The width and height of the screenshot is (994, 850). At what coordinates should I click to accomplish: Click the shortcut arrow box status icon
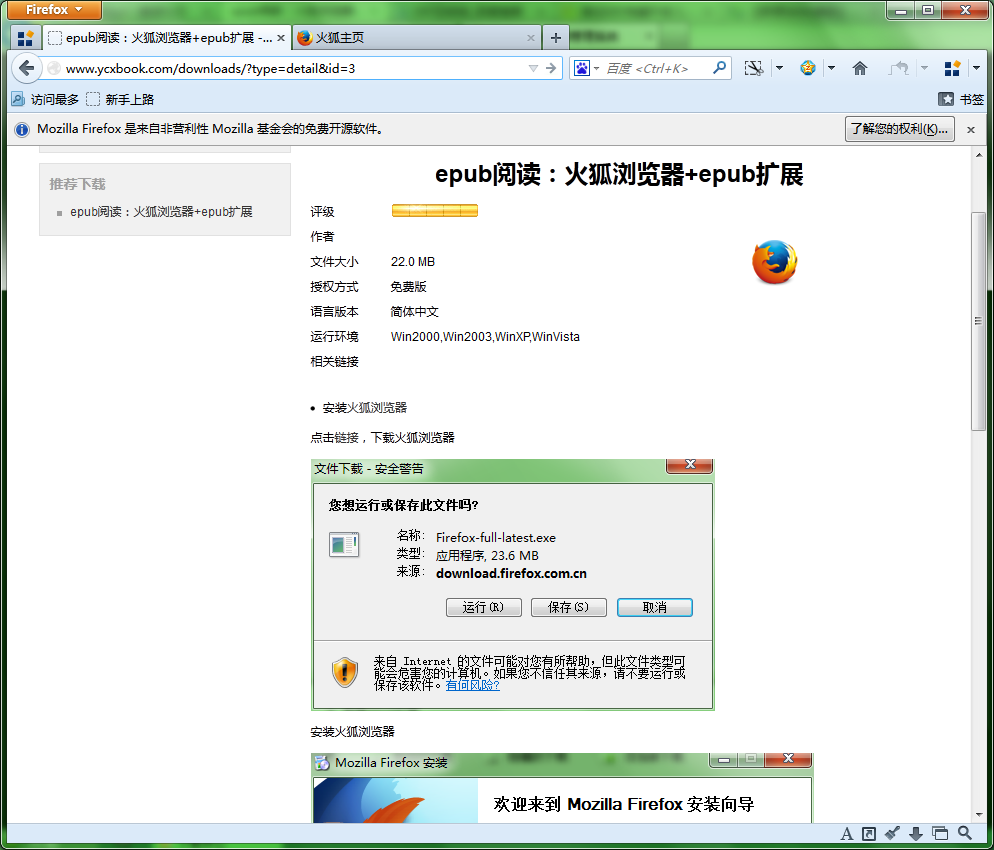click(x=868, y=834)
